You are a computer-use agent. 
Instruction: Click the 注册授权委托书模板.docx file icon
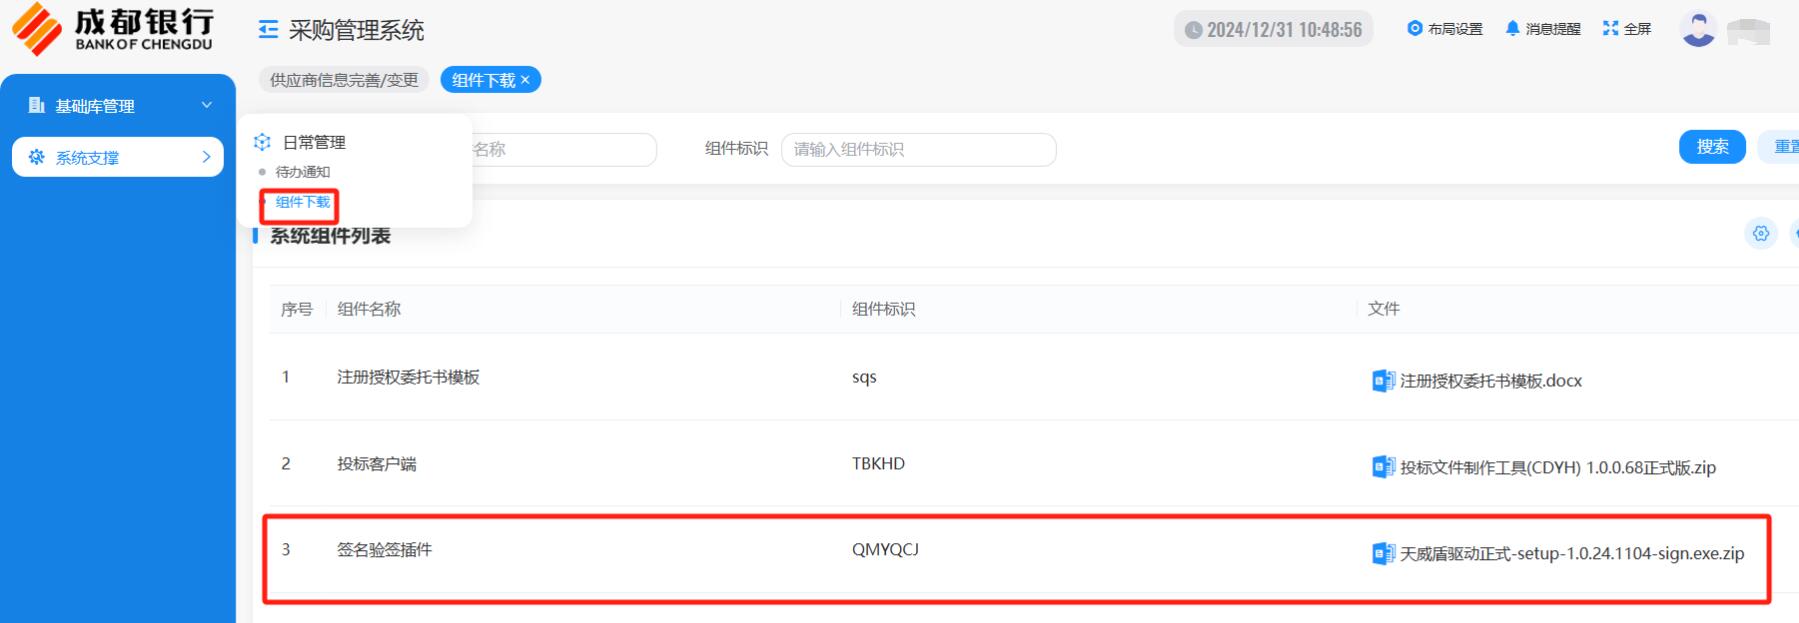(1383, 381)
